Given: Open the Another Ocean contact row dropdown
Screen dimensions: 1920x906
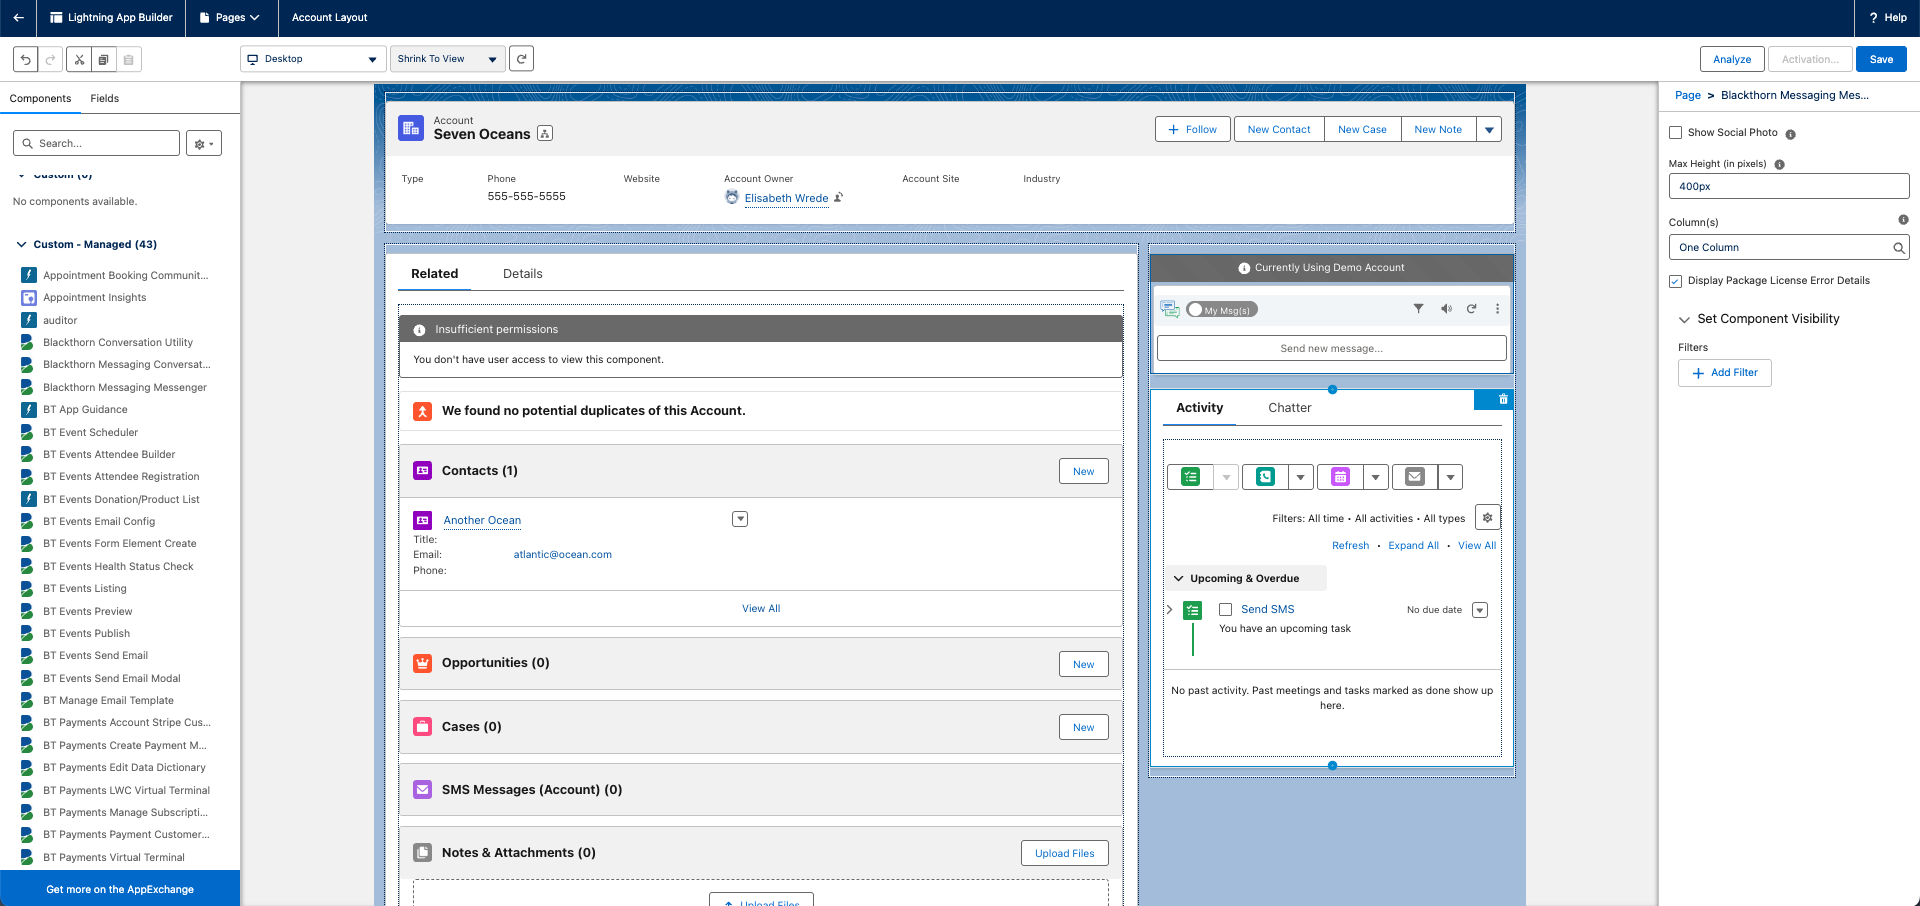Looking at the screenshot, I should 740,519.
